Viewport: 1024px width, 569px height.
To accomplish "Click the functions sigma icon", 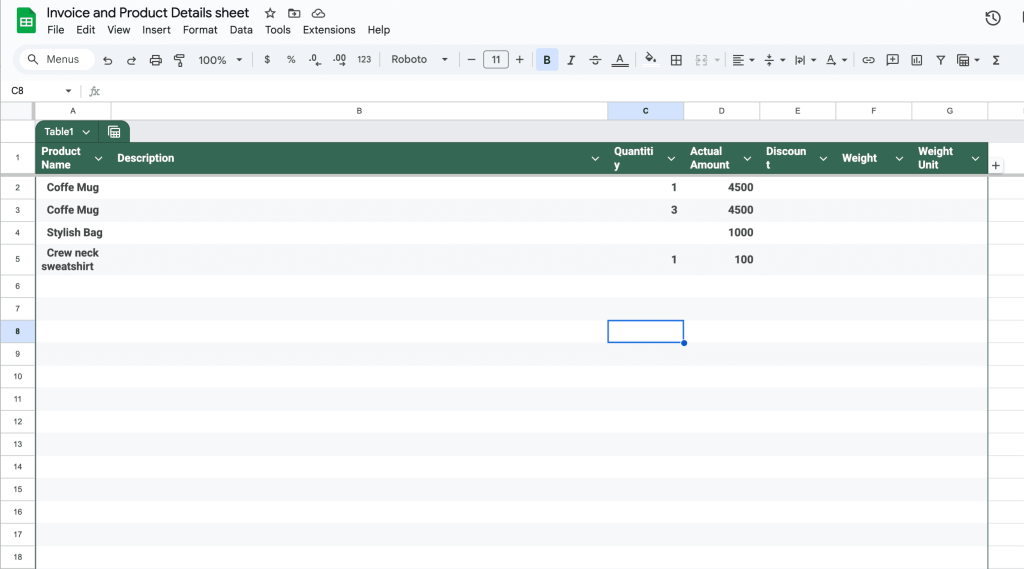I will click(x=996, y=60).
